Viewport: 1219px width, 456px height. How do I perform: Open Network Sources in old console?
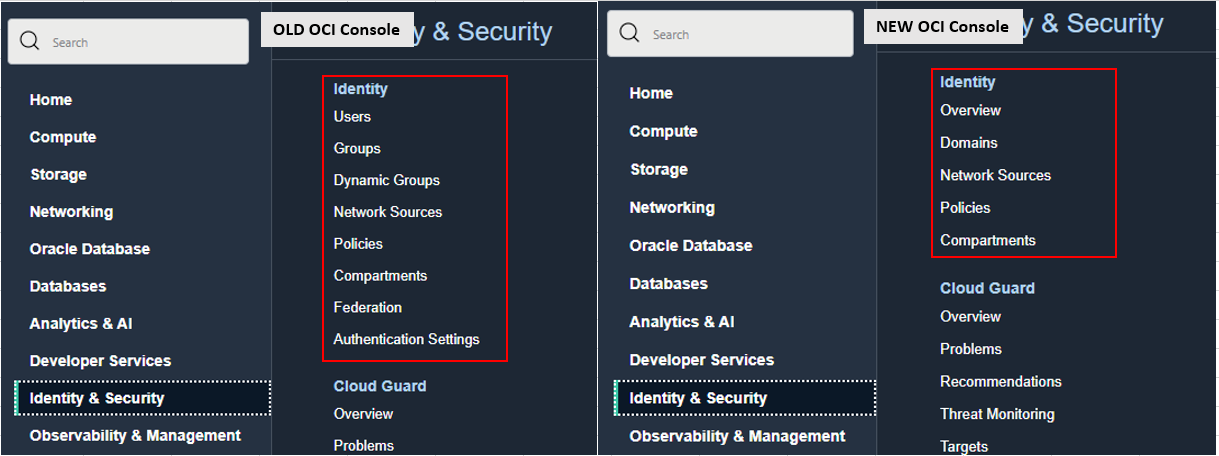(388, 212)
